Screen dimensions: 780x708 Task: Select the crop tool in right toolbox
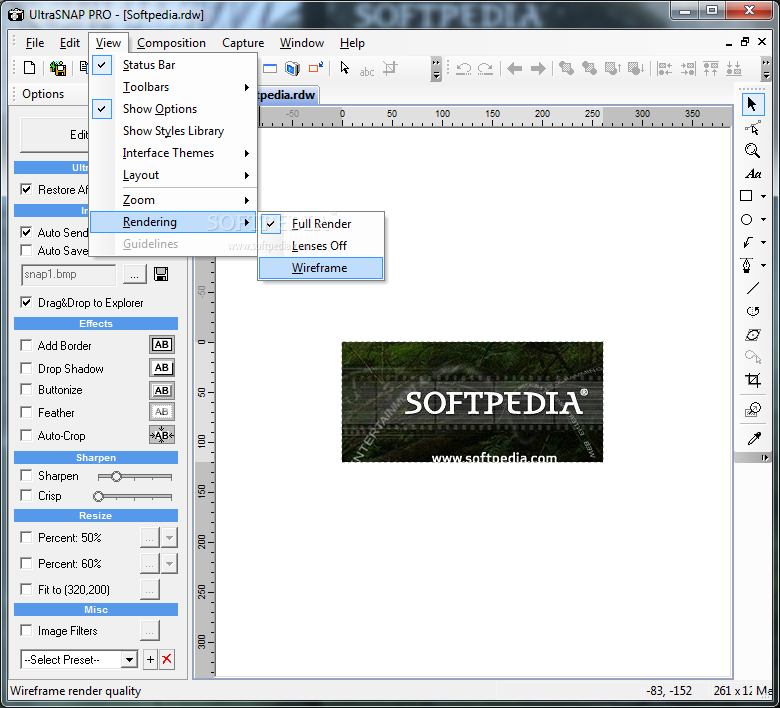(x=753, y=380)
